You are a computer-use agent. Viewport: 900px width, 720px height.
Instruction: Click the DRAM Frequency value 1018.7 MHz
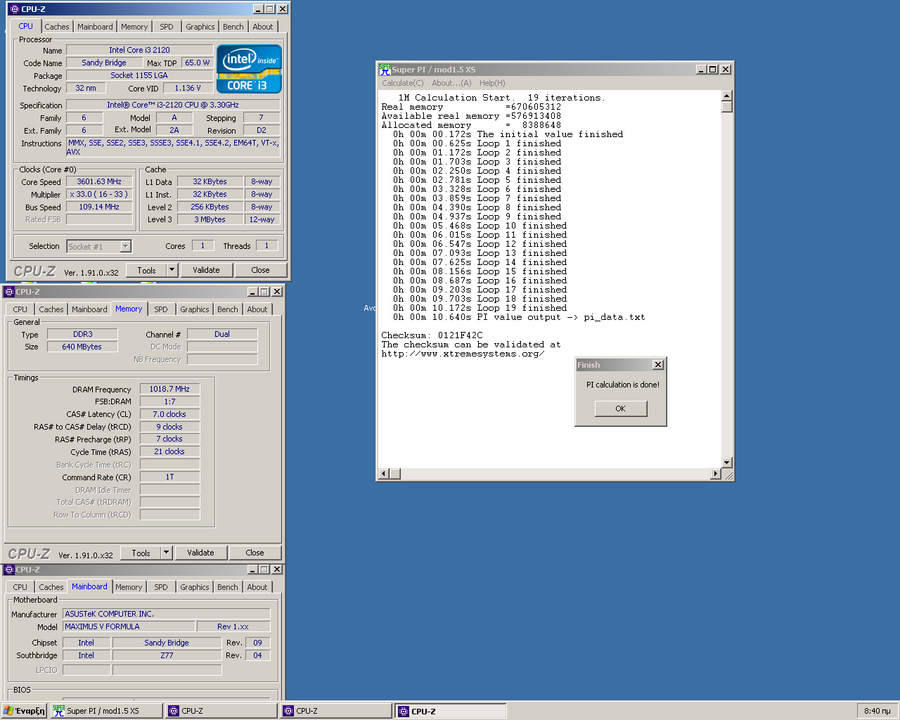170,389
